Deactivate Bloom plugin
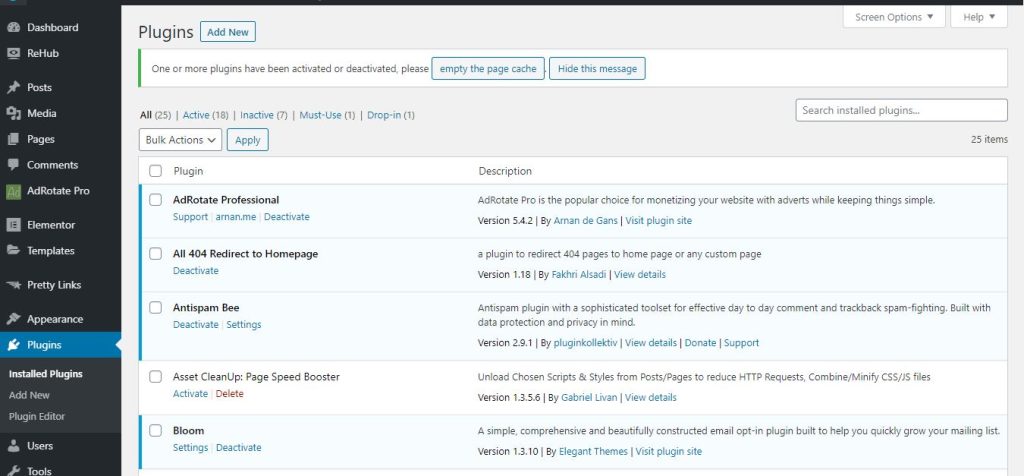 [238, 447]
